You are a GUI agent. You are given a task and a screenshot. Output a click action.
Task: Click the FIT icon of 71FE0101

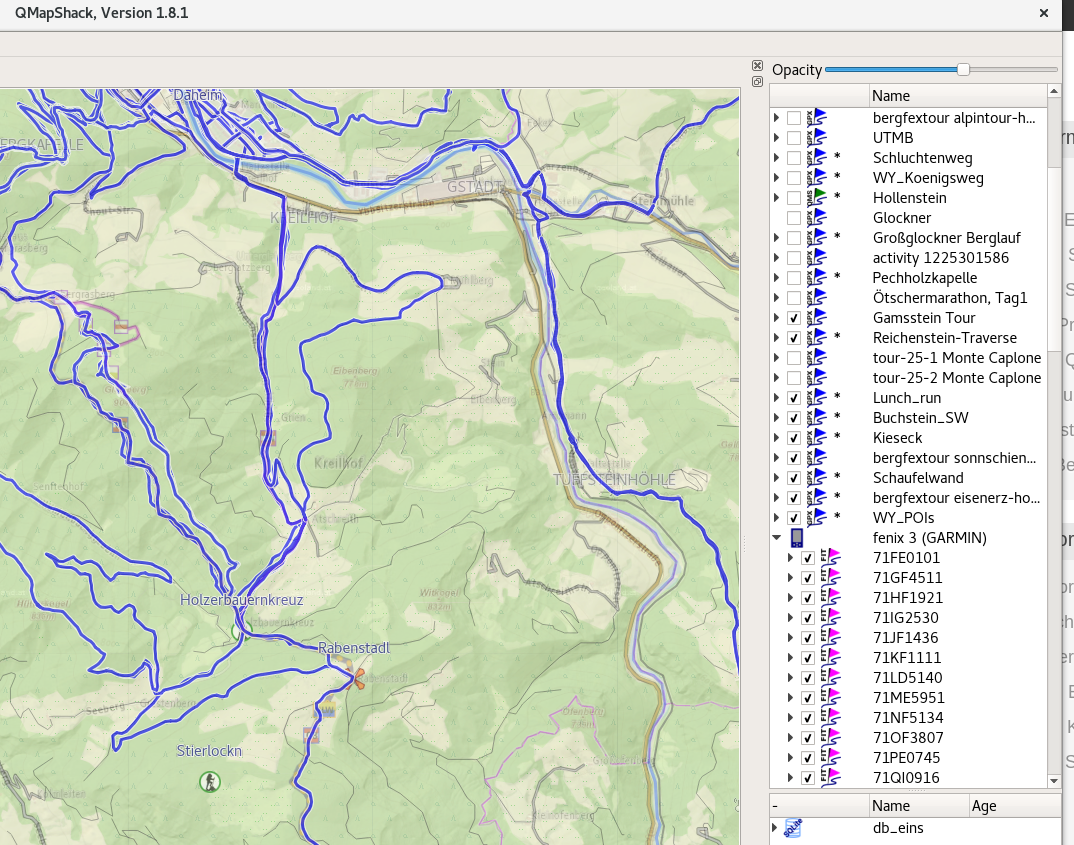click(829, 557)
